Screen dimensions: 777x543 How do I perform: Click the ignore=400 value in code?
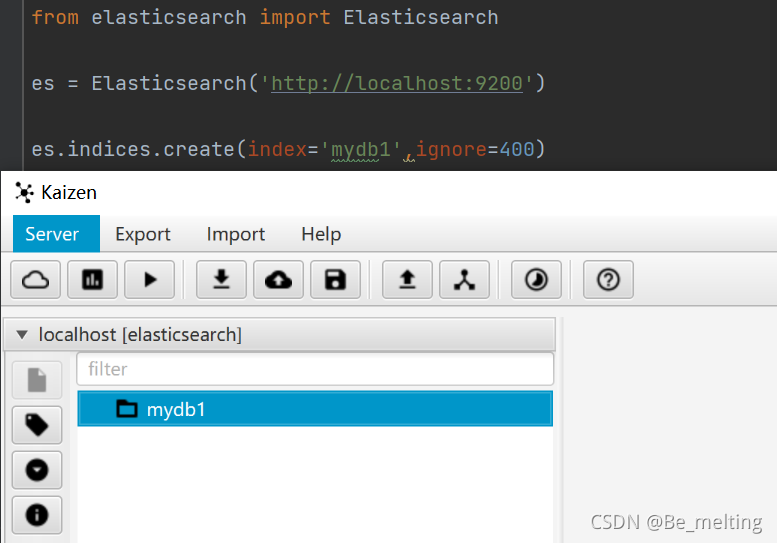coord(475,150)
